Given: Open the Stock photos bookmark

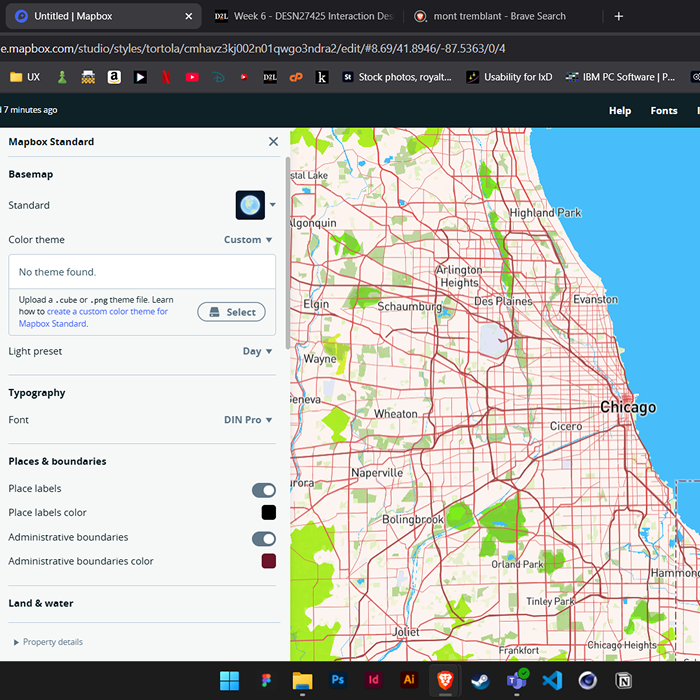Looking at the screenshot, I should point(397,77).
